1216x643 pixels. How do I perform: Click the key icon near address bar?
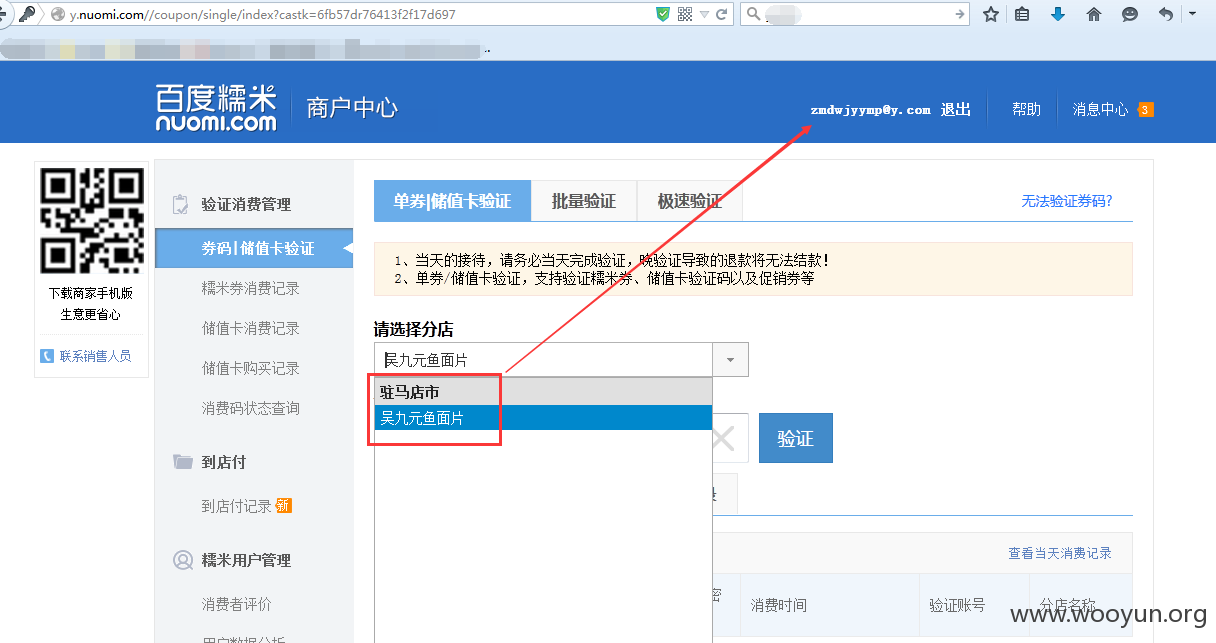(27, 14)
